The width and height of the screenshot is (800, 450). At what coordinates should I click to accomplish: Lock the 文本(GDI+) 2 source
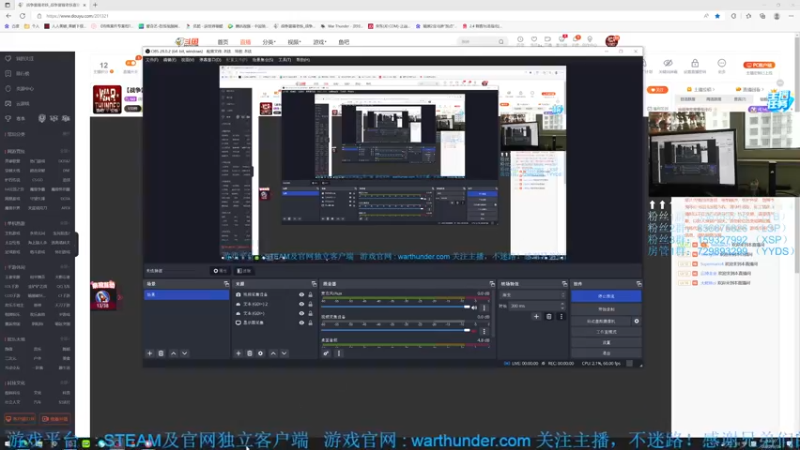[x=310, y=304]
